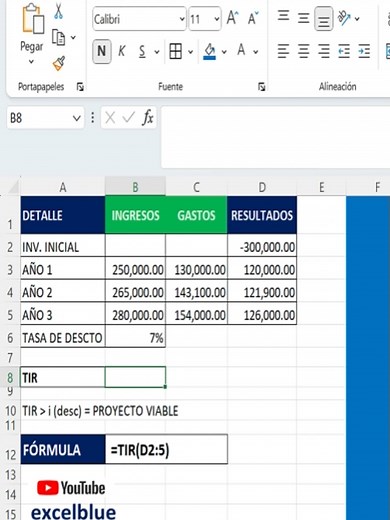Open the Fuente dialog launcher
The height and width of the screenshot is (520, 390).
click(262, 87)
